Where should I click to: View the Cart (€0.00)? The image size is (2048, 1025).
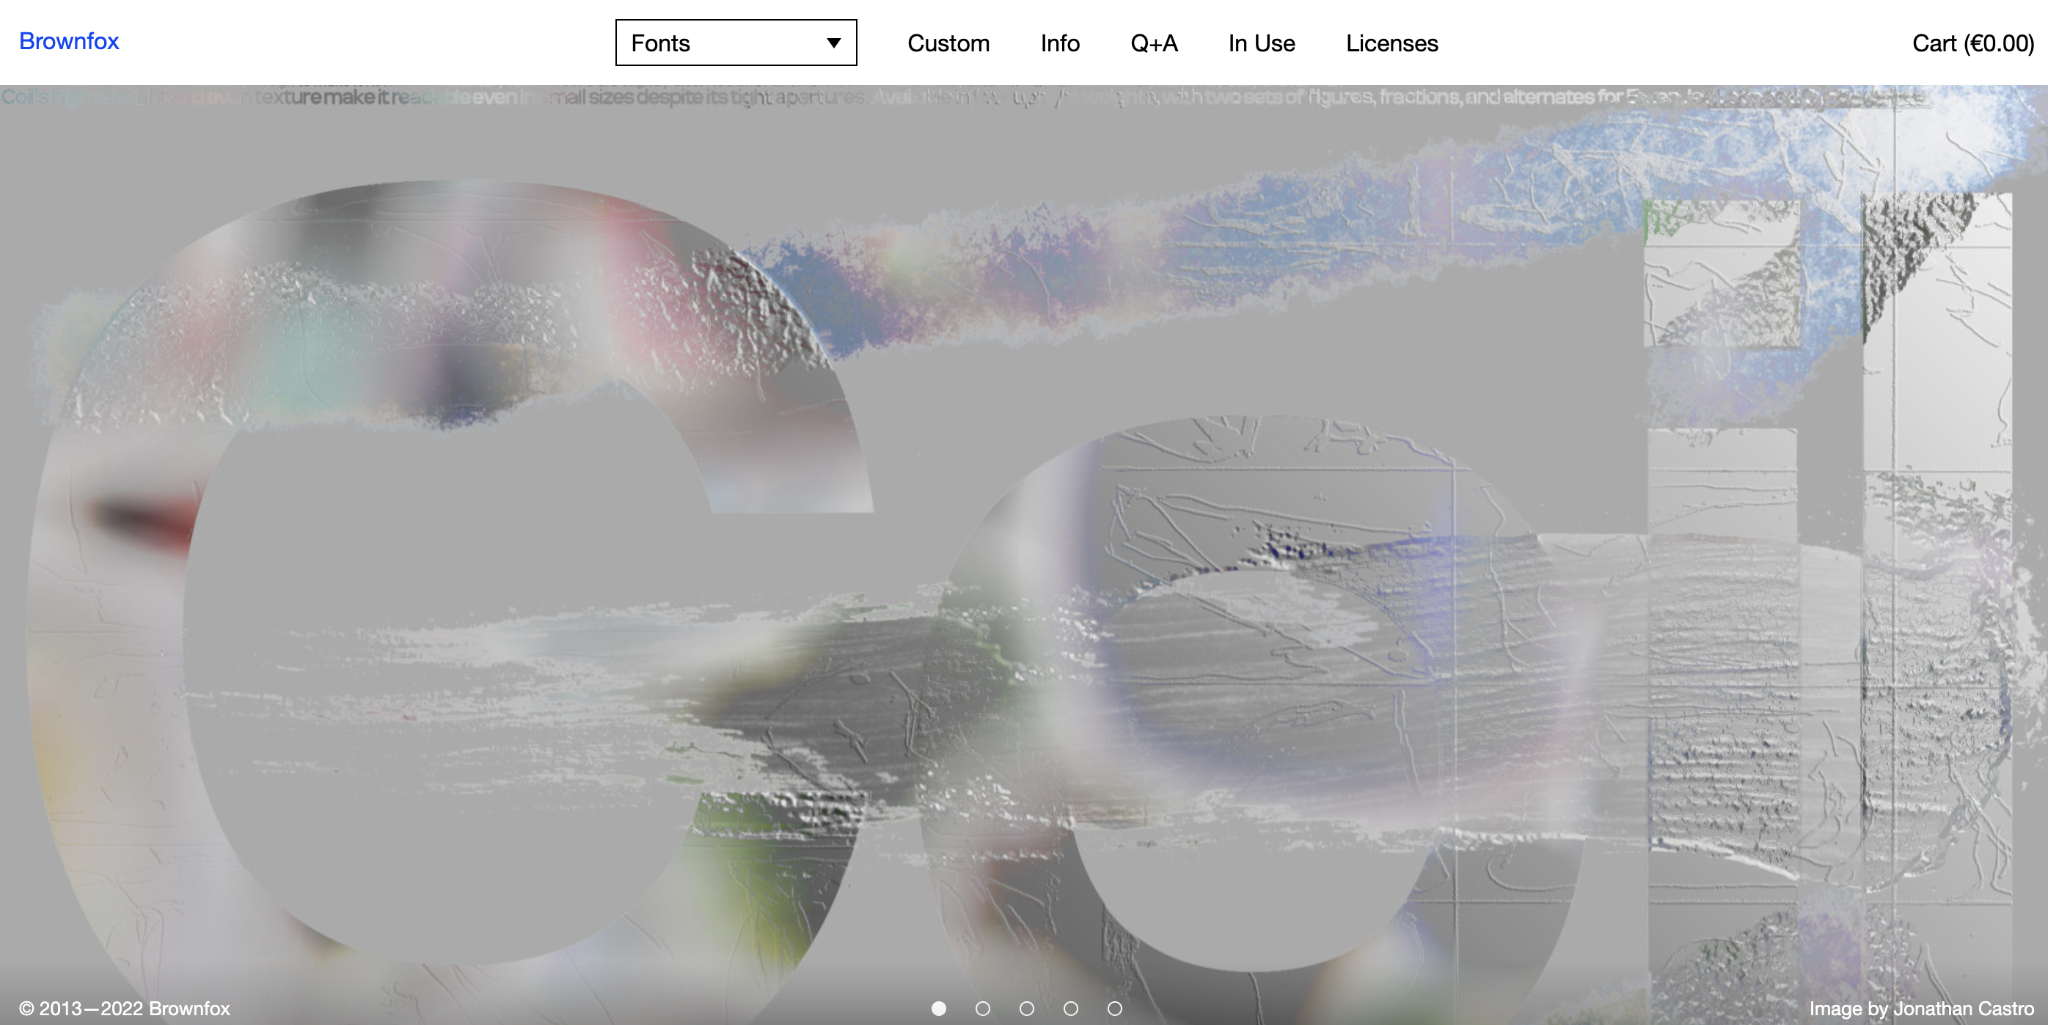click(1972, 43)
